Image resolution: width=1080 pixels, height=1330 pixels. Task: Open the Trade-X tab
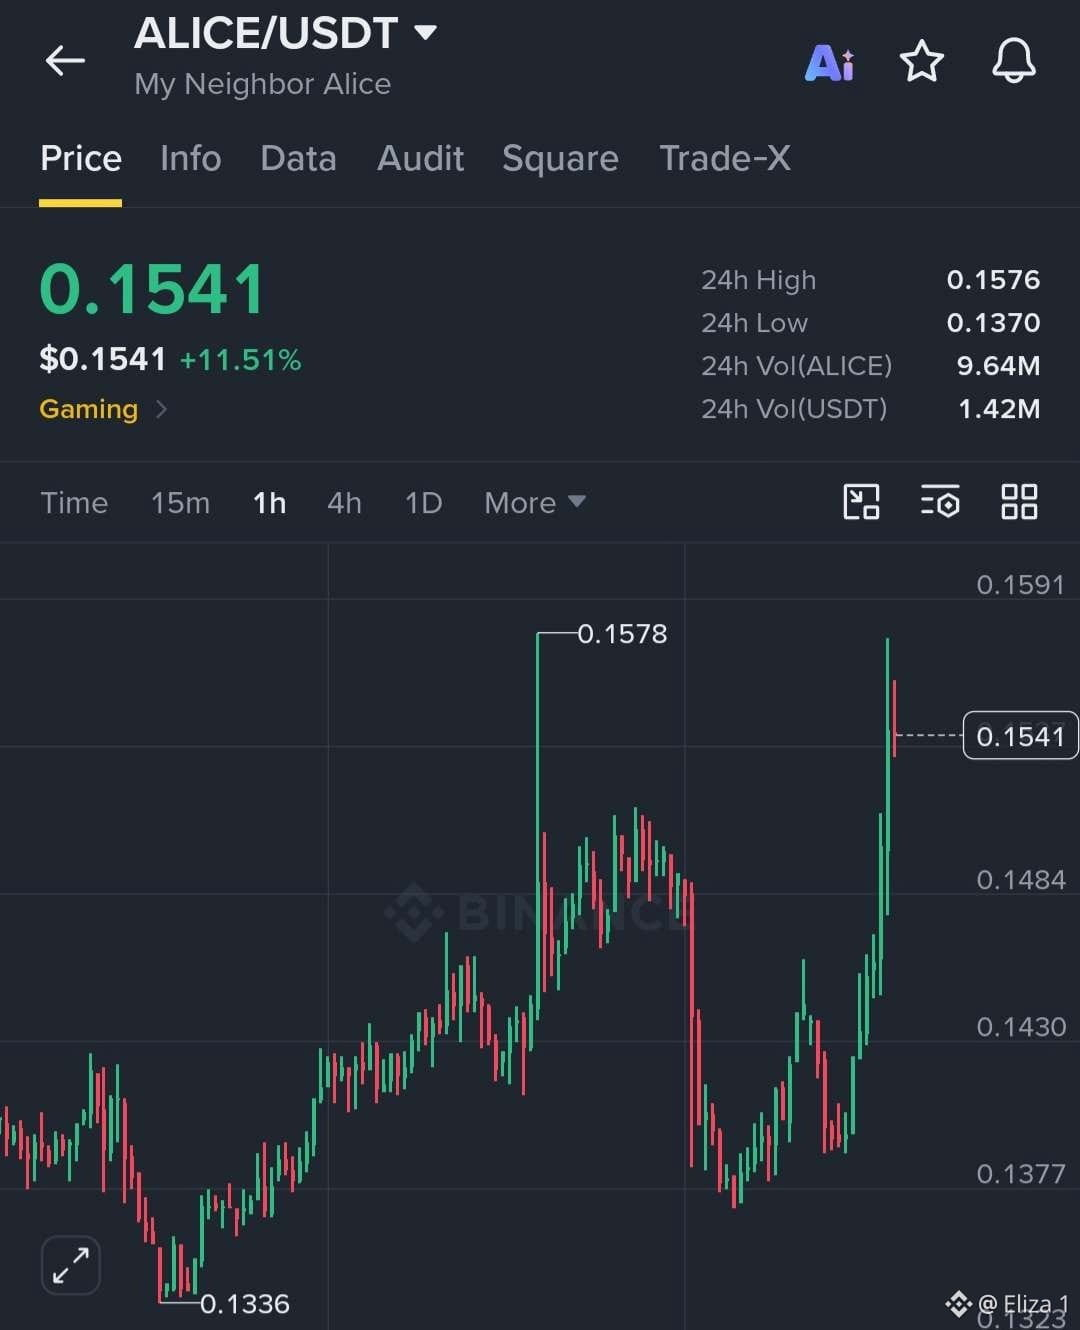[x=725, y=158]
